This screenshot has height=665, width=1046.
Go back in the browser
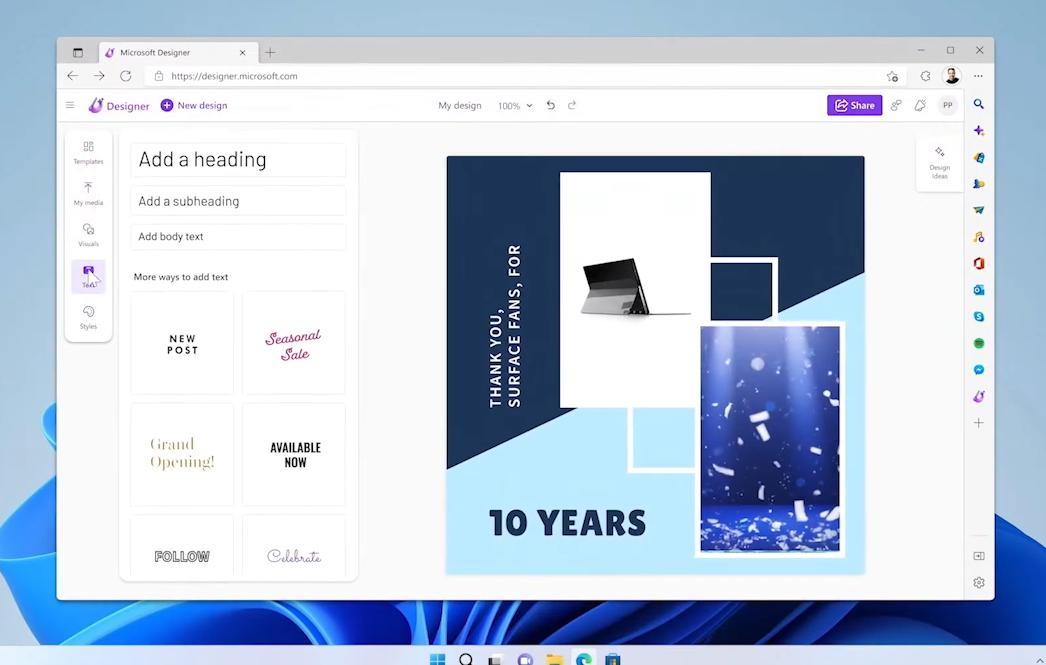(x=73, y=76)
